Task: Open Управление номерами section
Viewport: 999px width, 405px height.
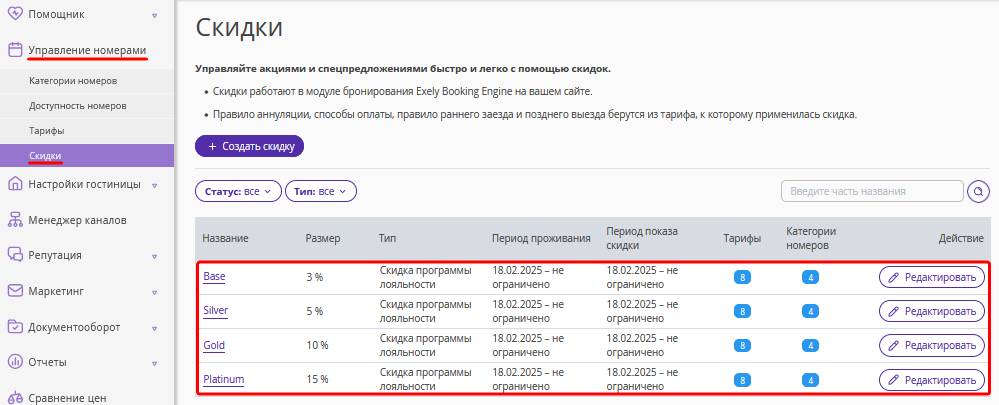Action: tap(87, 50)
